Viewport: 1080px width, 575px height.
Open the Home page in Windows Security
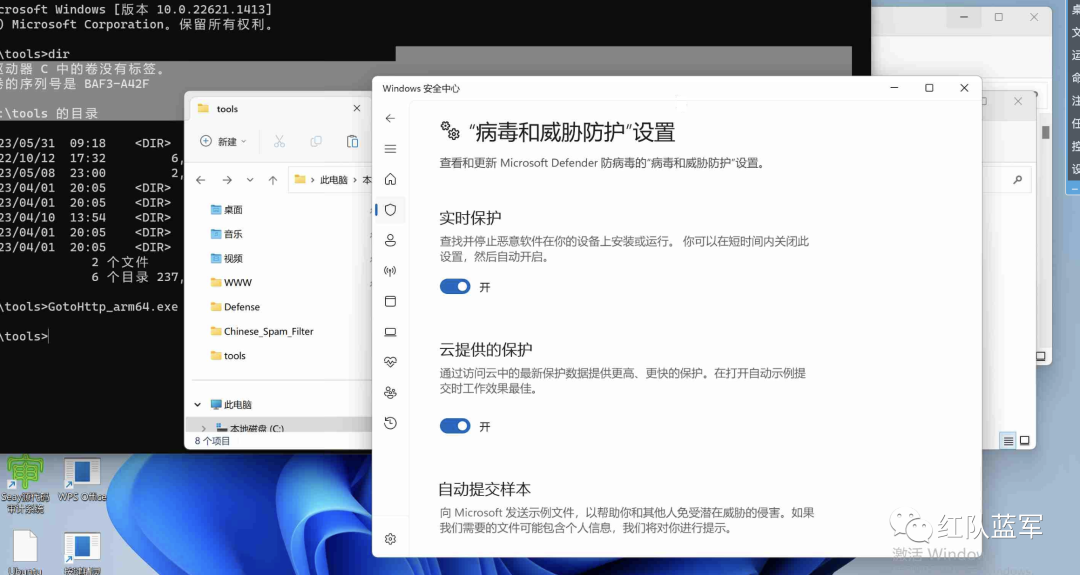(x=391, y=179)
